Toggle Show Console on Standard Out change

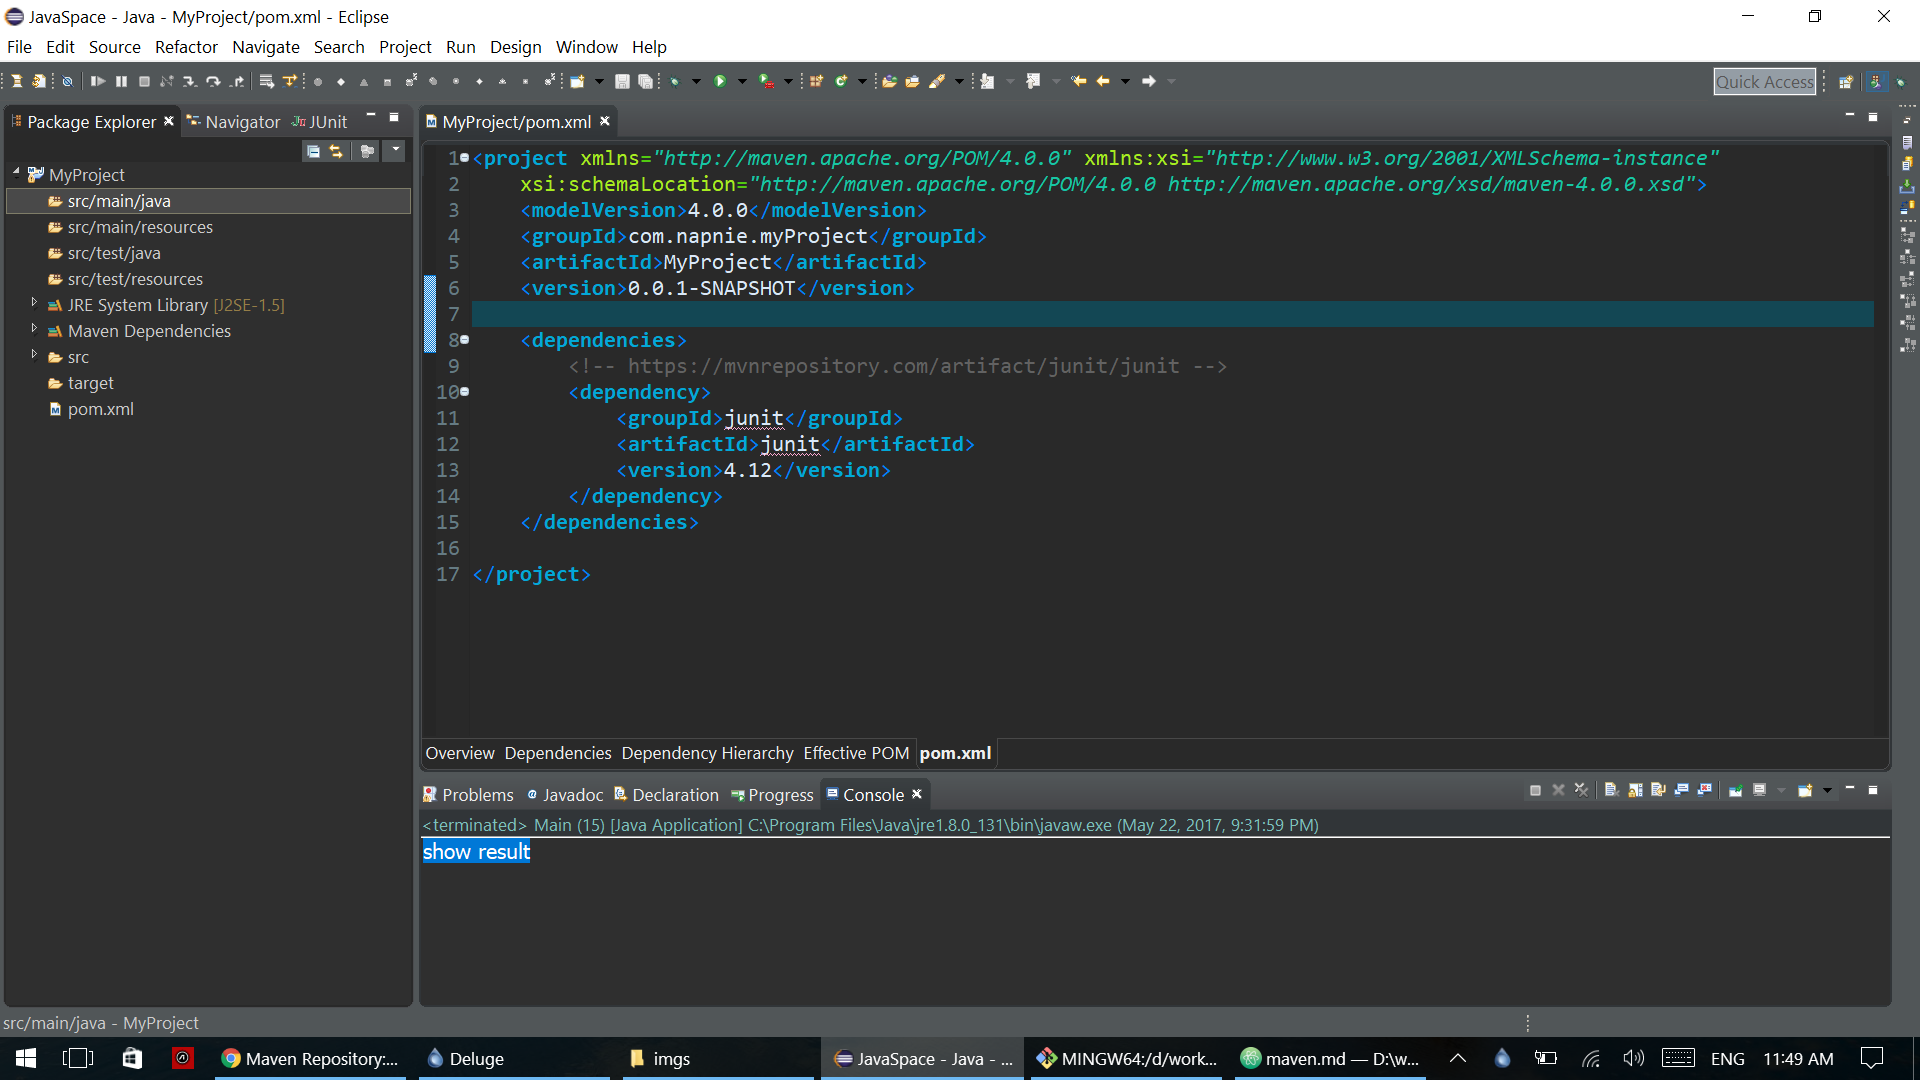1682,790
